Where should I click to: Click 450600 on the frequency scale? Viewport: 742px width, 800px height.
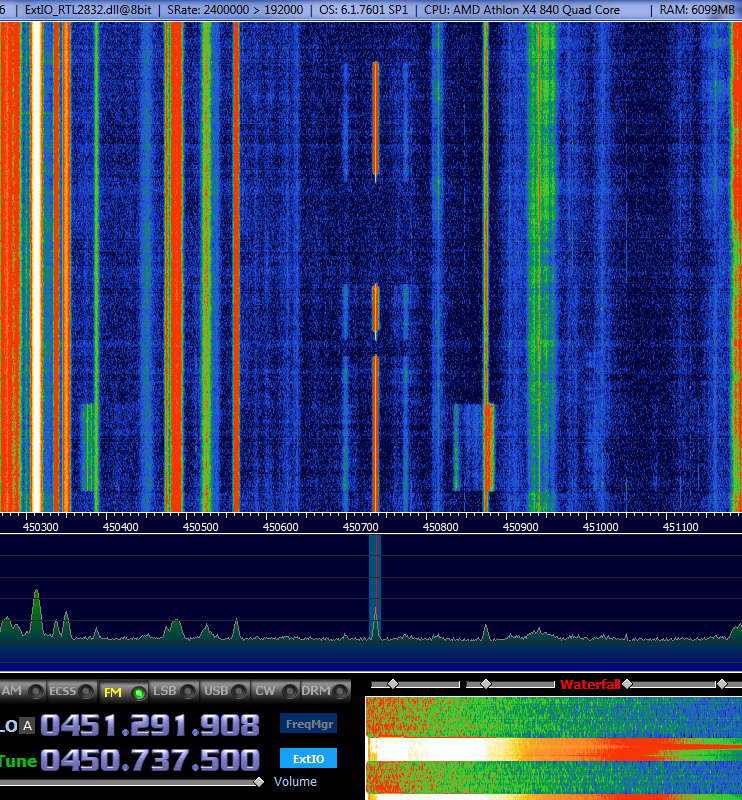[x=281, y=527]
